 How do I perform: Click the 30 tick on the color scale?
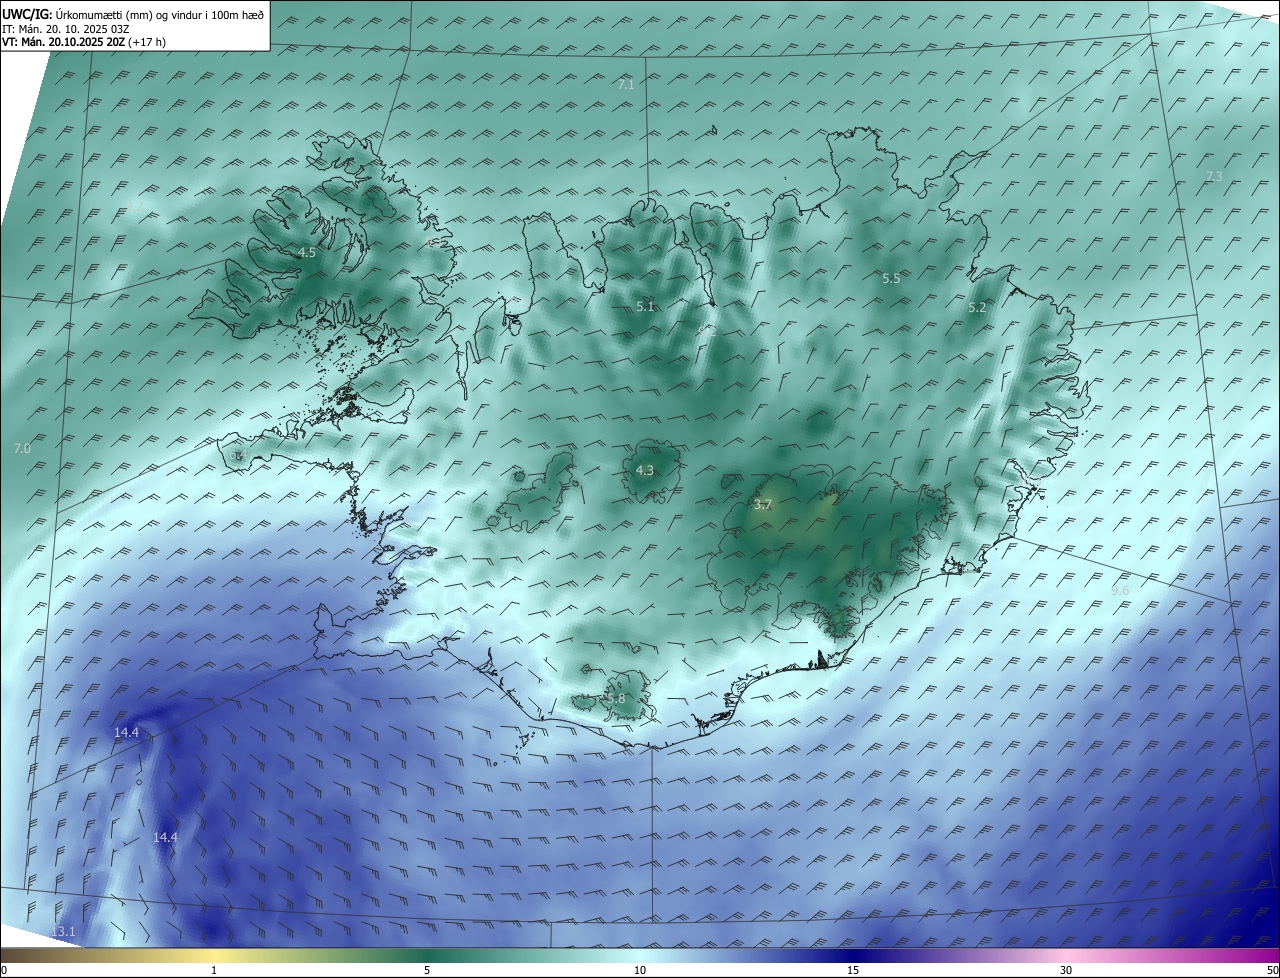tap(1066, 970)
